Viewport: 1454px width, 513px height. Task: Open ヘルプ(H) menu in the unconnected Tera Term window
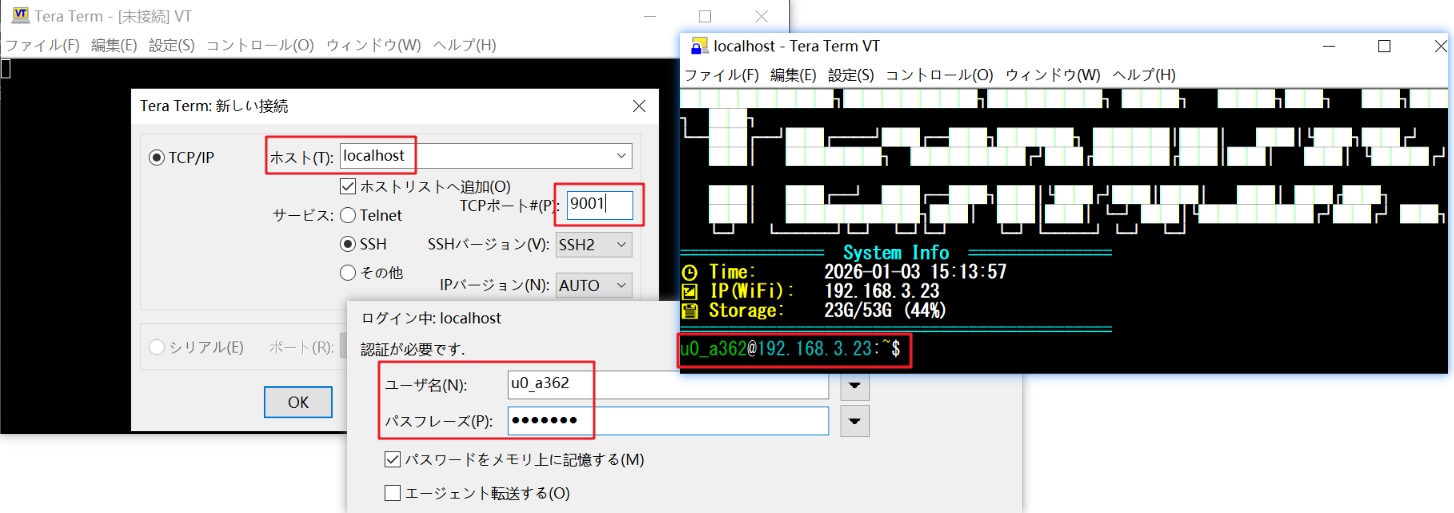(465, 45)
